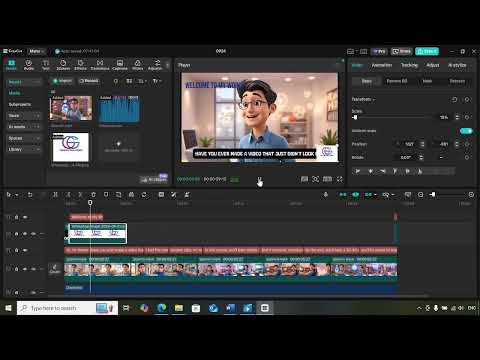The width and height of the screenshot is (480, 360).
Task: Open the Stickers panel
Action: (x=63, y=65)
